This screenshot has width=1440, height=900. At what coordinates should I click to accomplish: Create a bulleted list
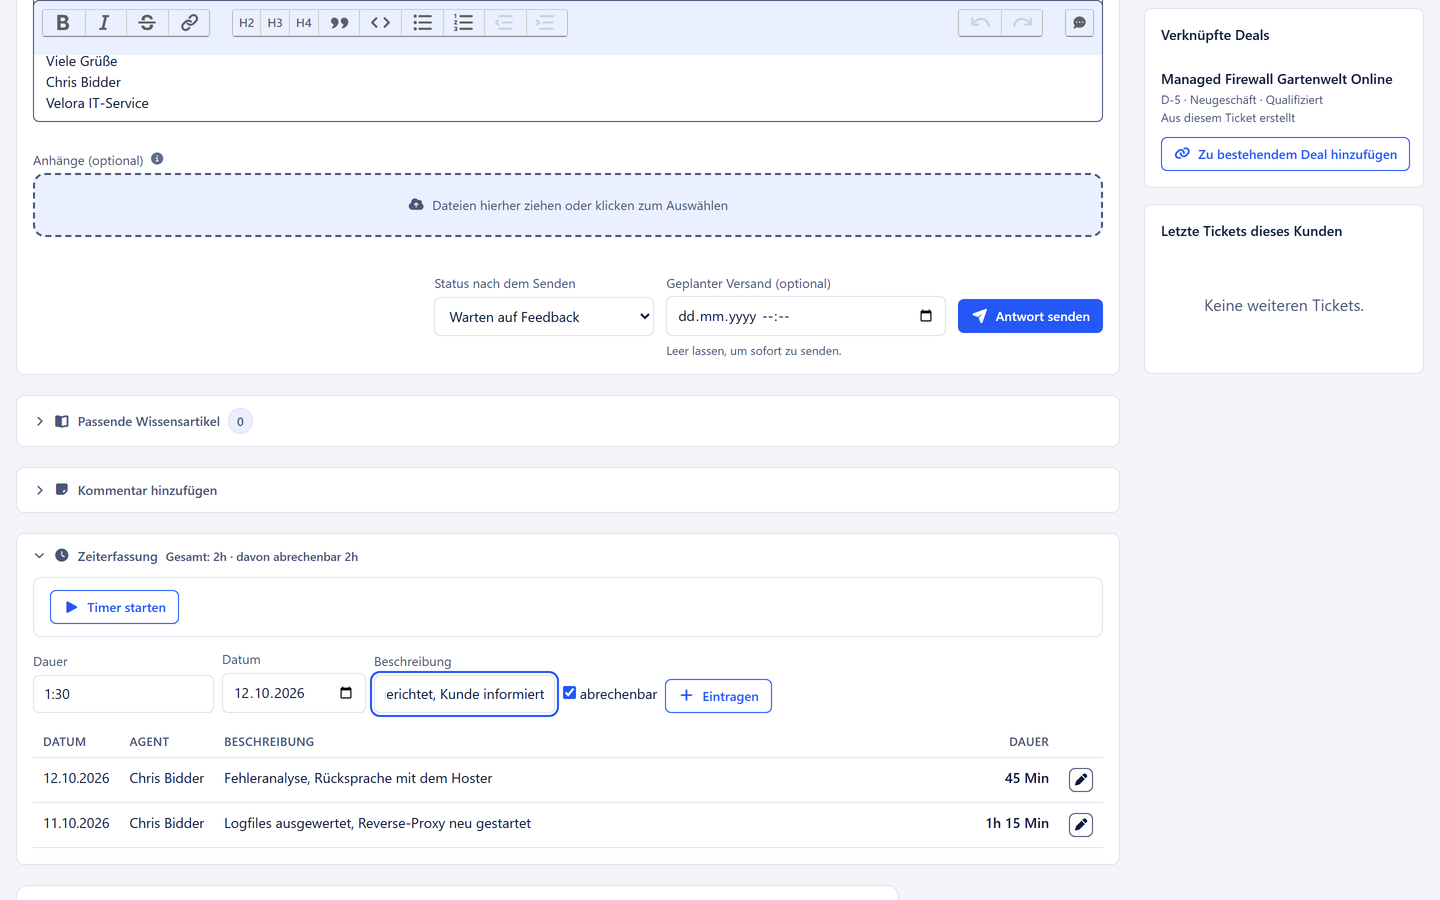pos(422,23)
